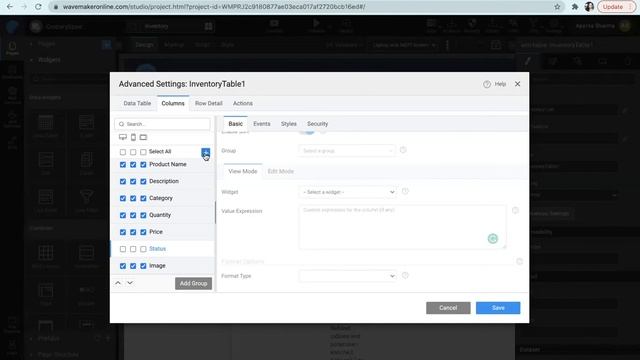640x360 pixels.
Task: Select the Columns tab
Action: [x=173, y=103]
